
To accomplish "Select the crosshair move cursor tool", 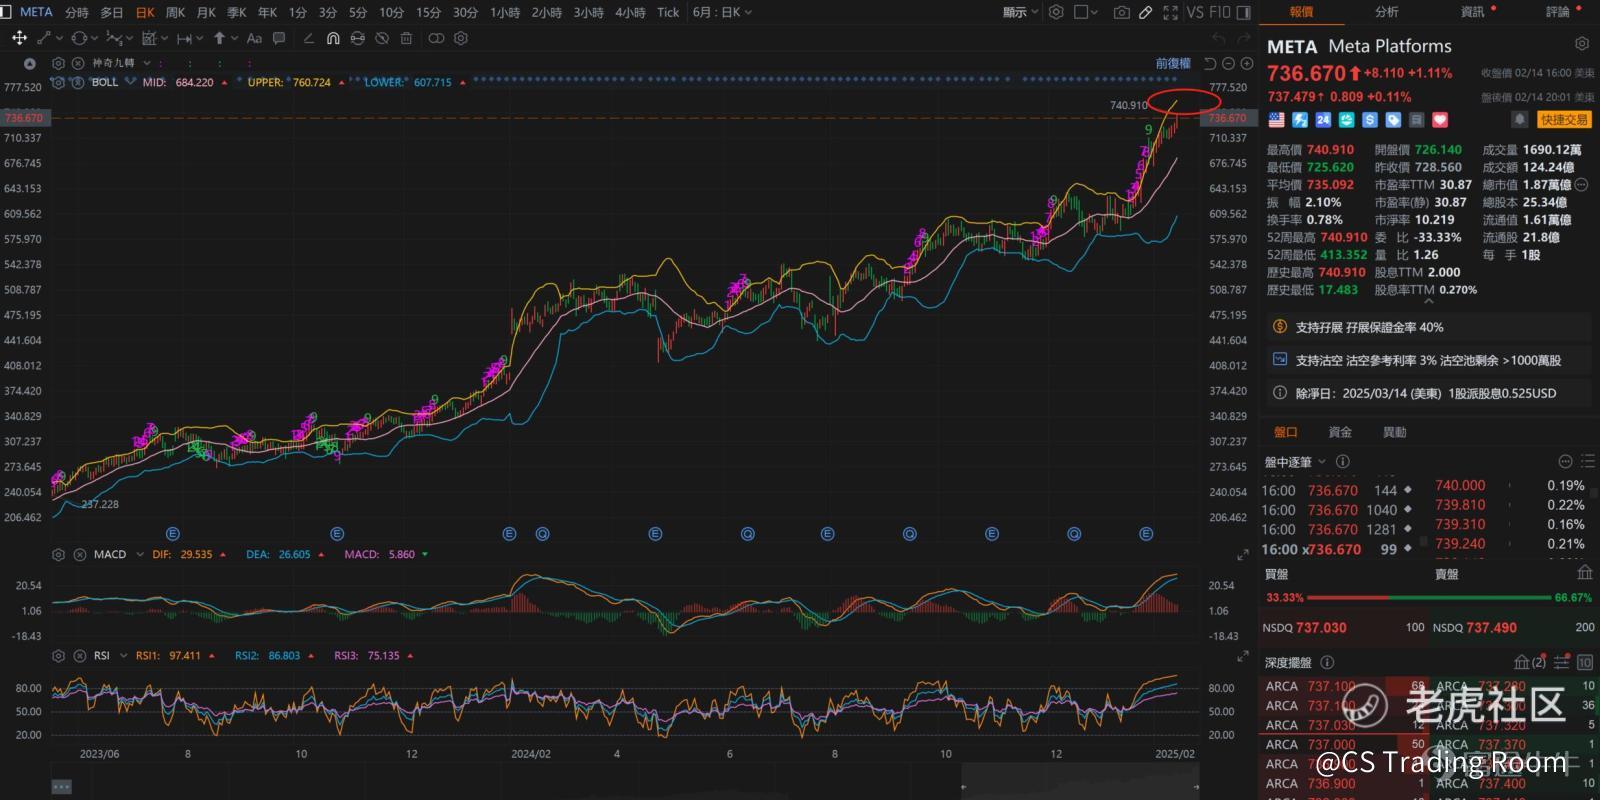I will (x=19, y=38).
